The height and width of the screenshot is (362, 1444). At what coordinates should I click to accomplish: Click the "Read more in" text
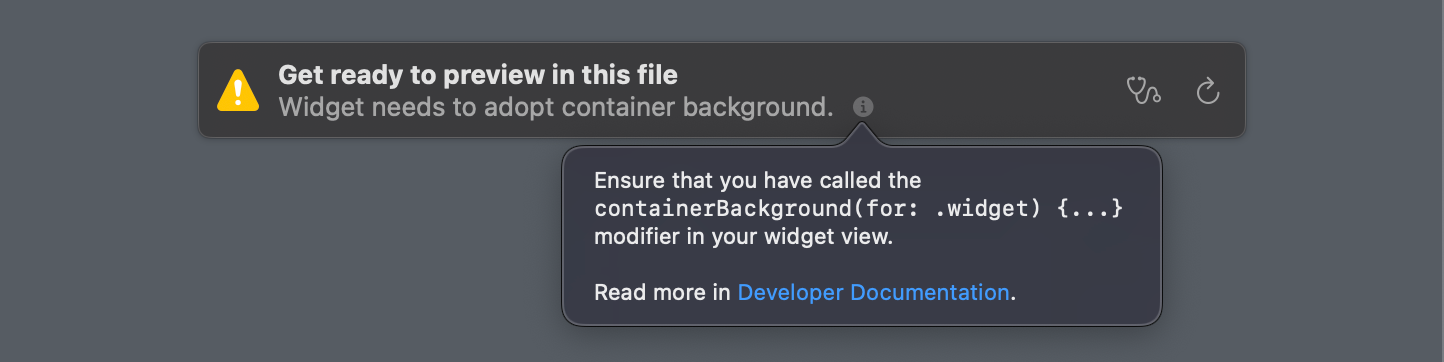coord(663,293)
